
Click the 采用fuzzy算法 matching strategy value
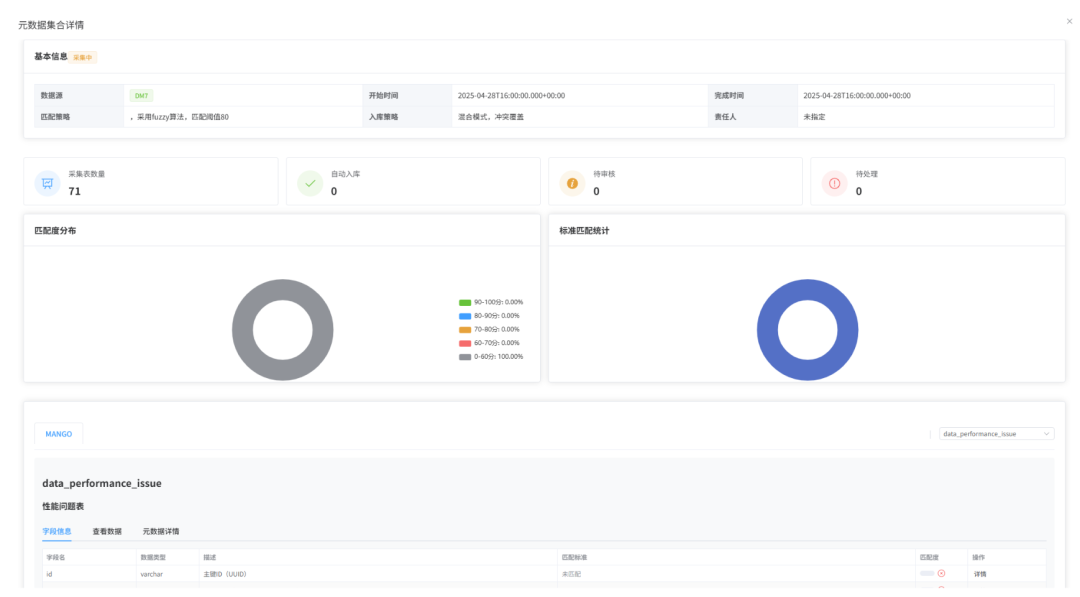[179, 117]
